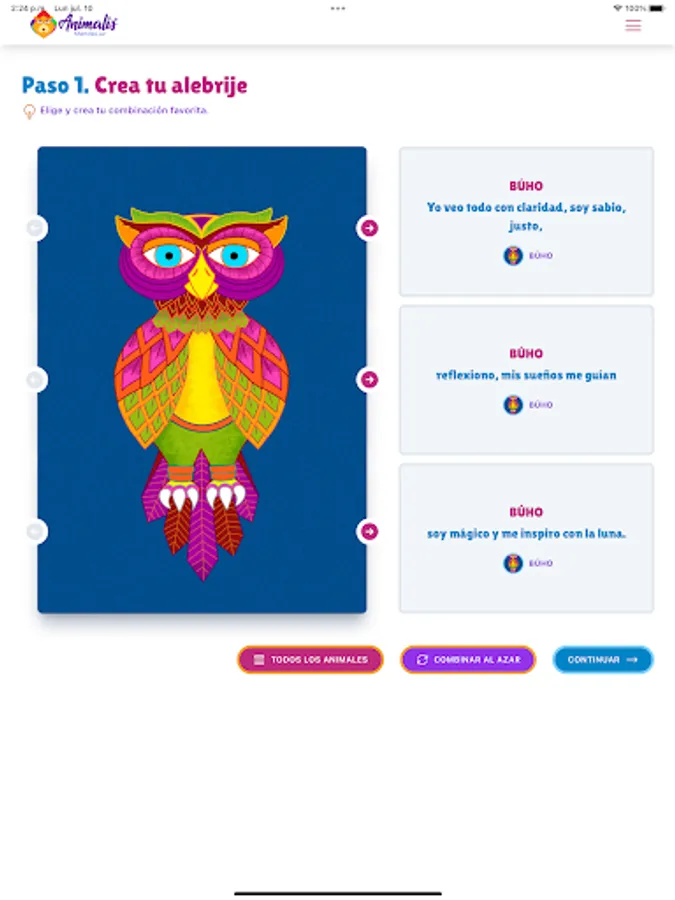The image size is (675, 900).
Task: Tap the Animalis logo in header
Action: pyautogui.click(x=73, y=24)
